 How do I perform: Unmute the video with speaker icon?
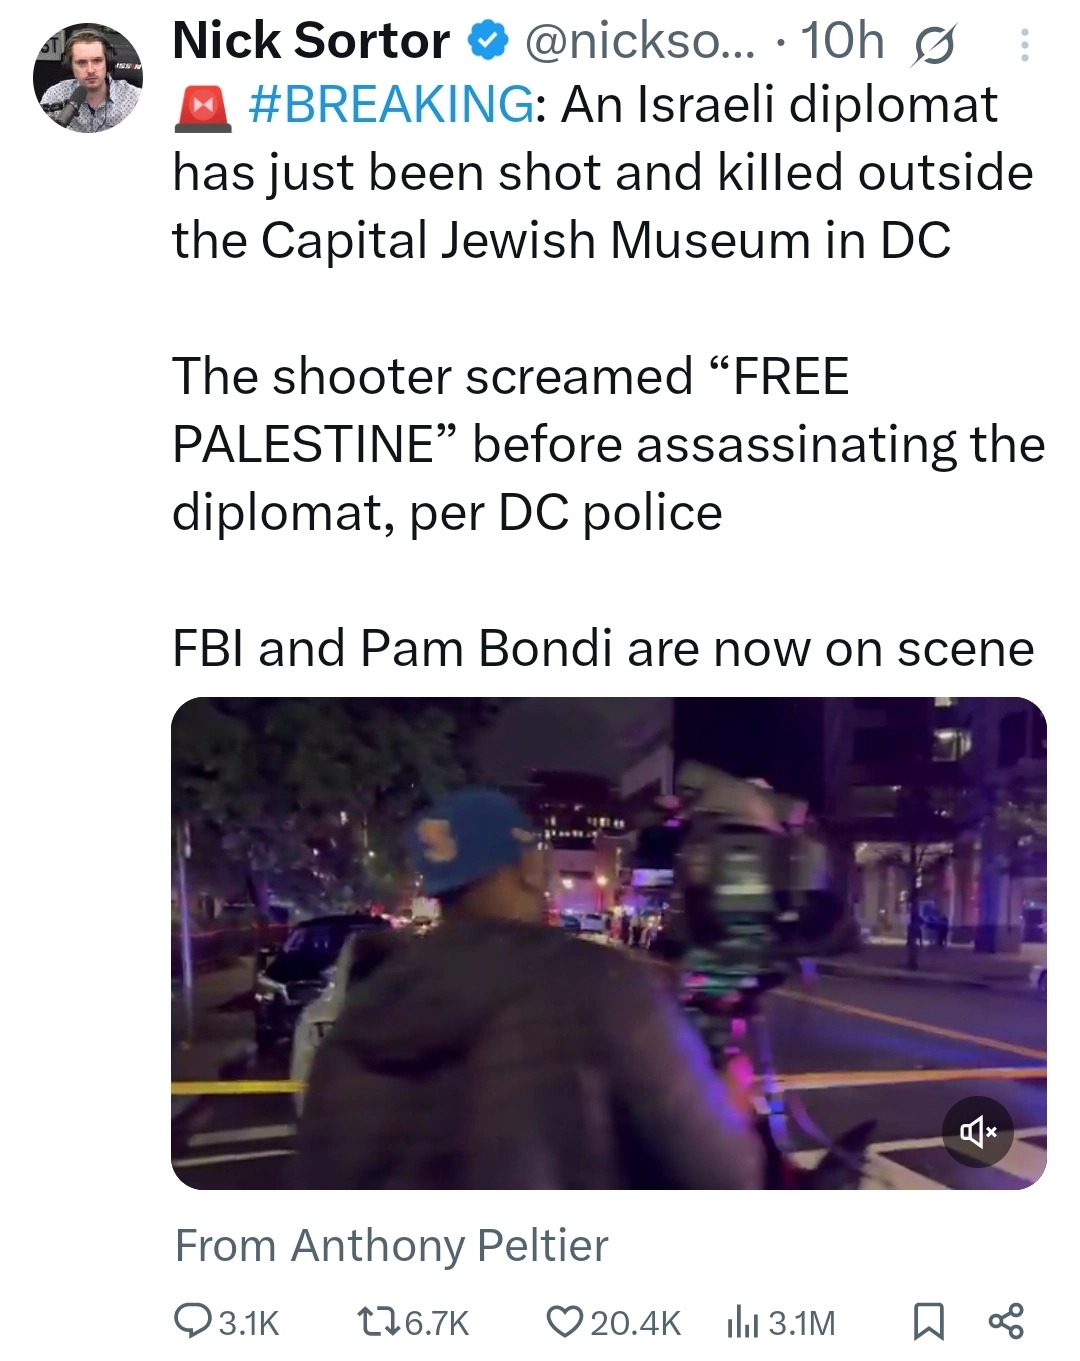(978, 1132)
